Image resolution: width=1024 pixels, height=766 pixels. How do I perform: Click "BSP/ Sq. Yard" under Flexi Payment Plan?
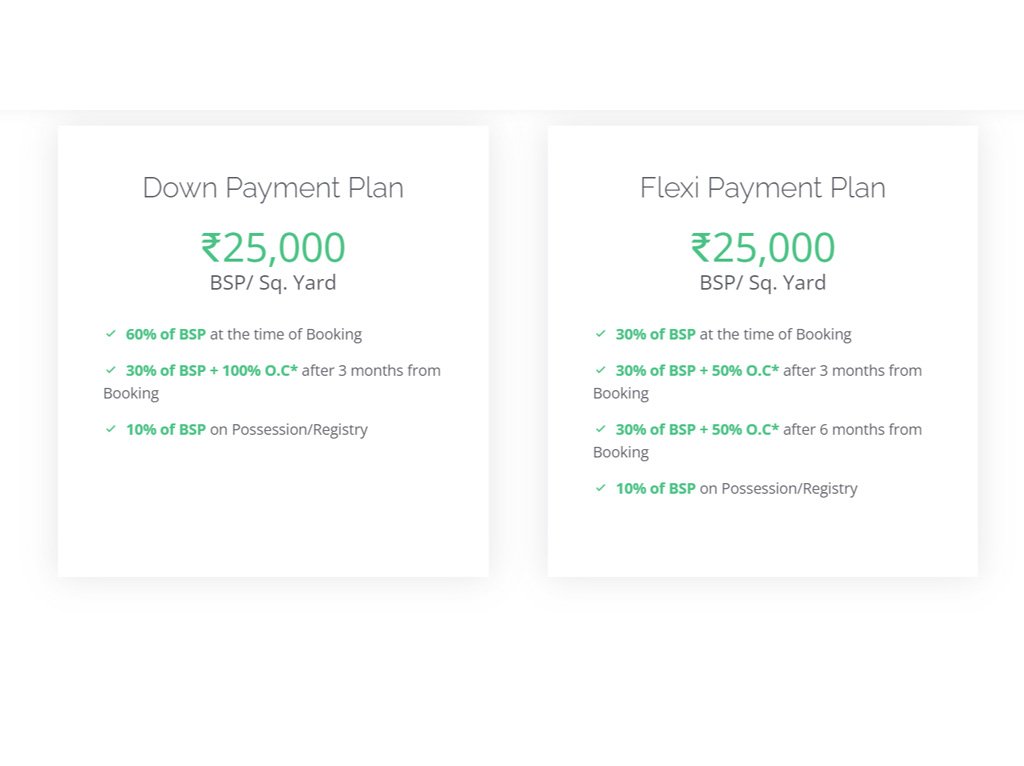point(762,283)
